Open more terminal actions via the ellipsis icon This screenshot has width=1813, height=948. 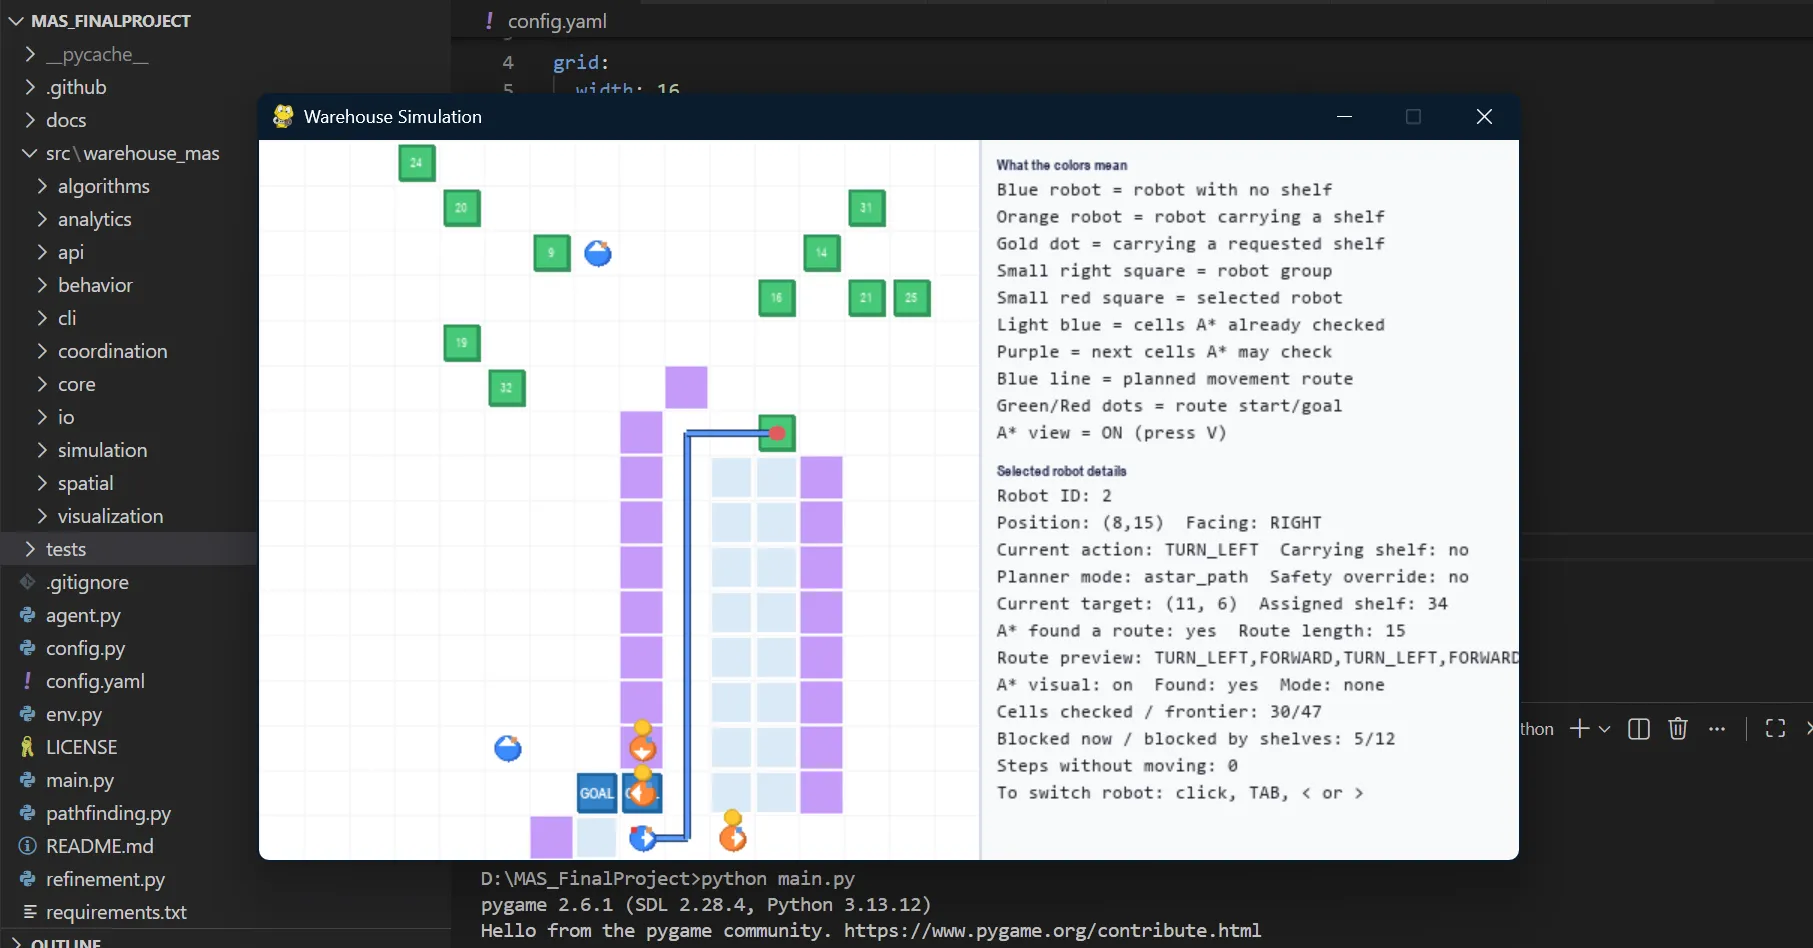click(1718, 728)
